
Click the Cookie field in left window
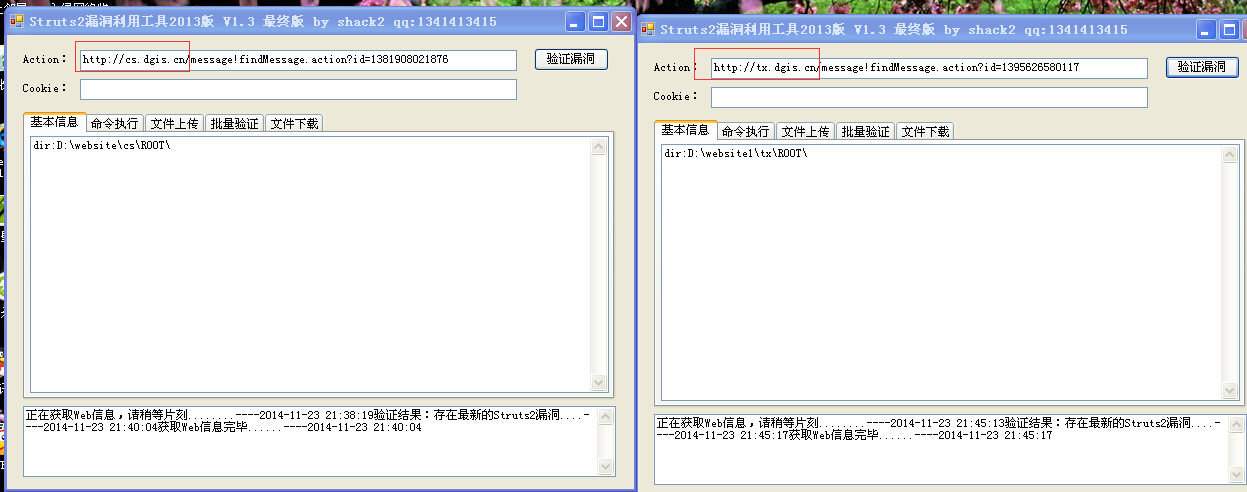tap(298, 89)
